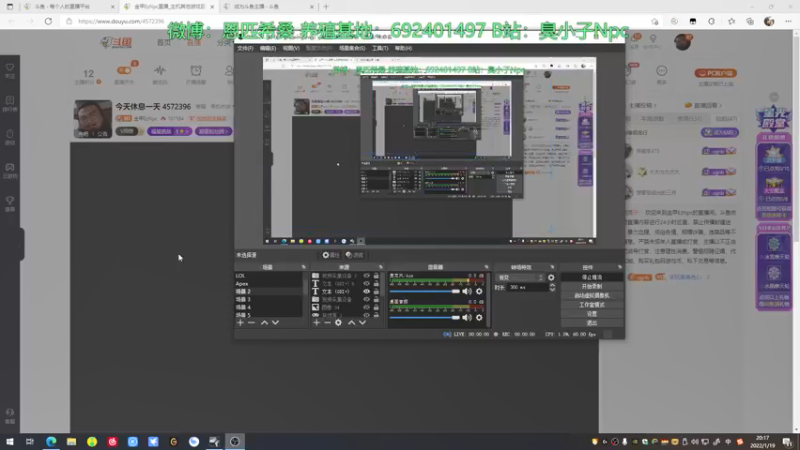Image resolution: width=800 pixels, height=450 pixels.
Task: Pop out the 场景 dock panel
Action: coord(304,267)
